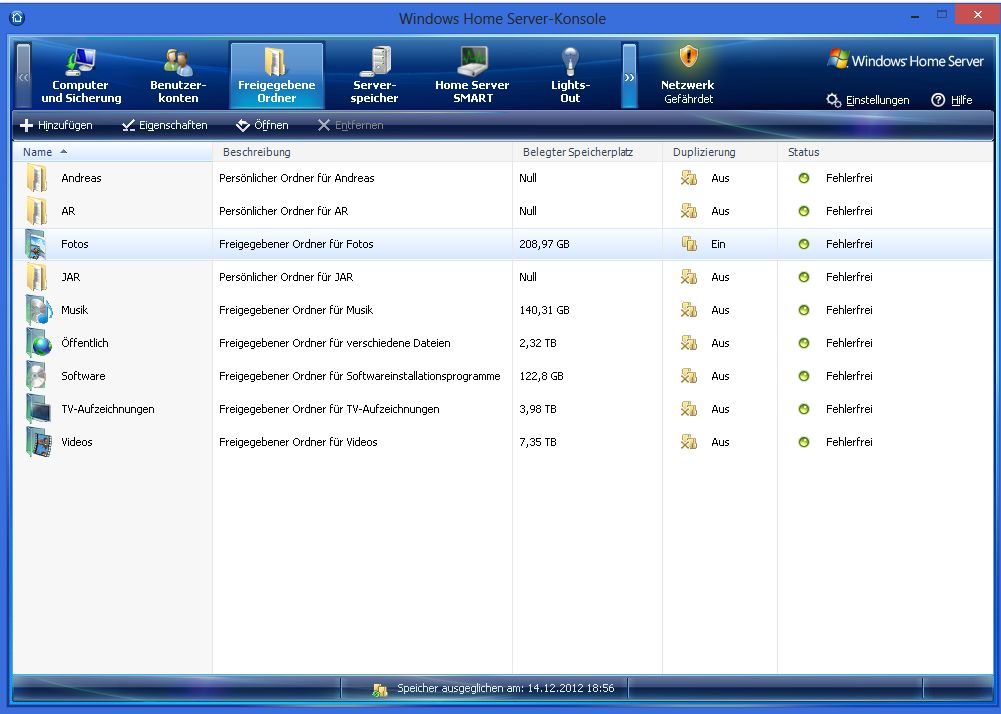Click the '208,97 GB' size value
The image size is (1001, 714).
tap(545, 244)
